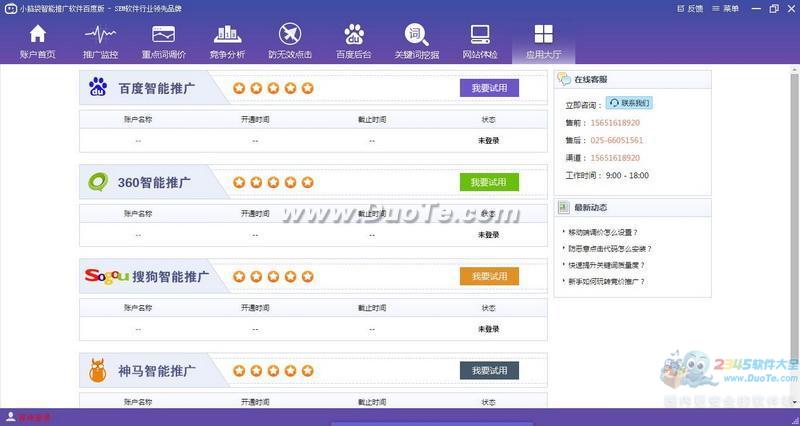Click green 我要试用 for 360智能推广
The width and height of the screenshot is (800, 426).
489,182
